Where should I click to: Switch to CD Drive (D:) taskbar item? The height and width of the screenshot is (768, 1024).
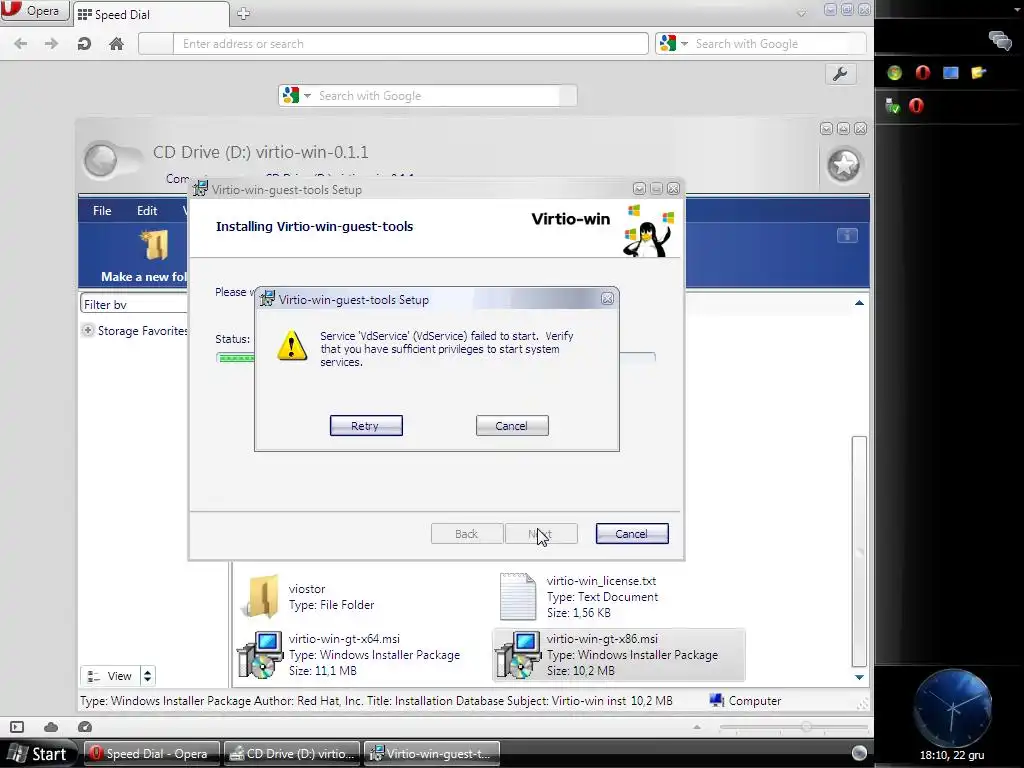pyautogui.click(x=292, y=754)
